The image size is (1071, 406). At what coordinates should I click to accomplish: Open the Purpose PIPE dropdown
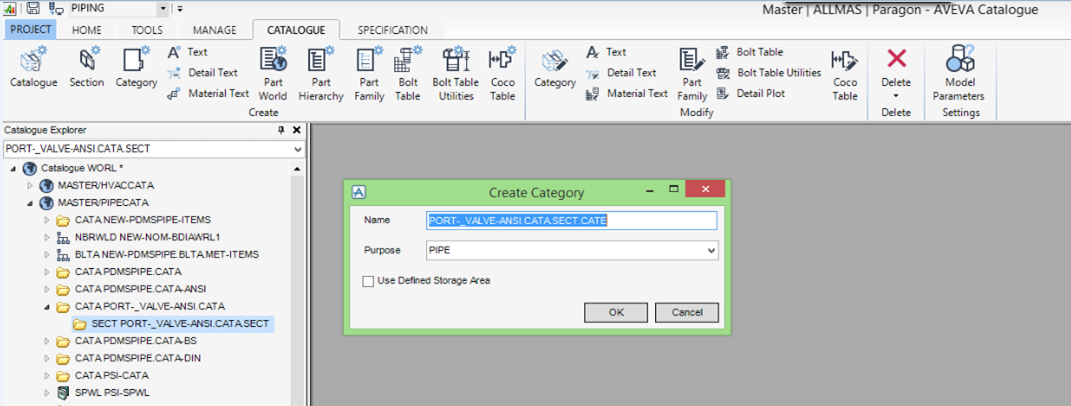click(713, 251)
